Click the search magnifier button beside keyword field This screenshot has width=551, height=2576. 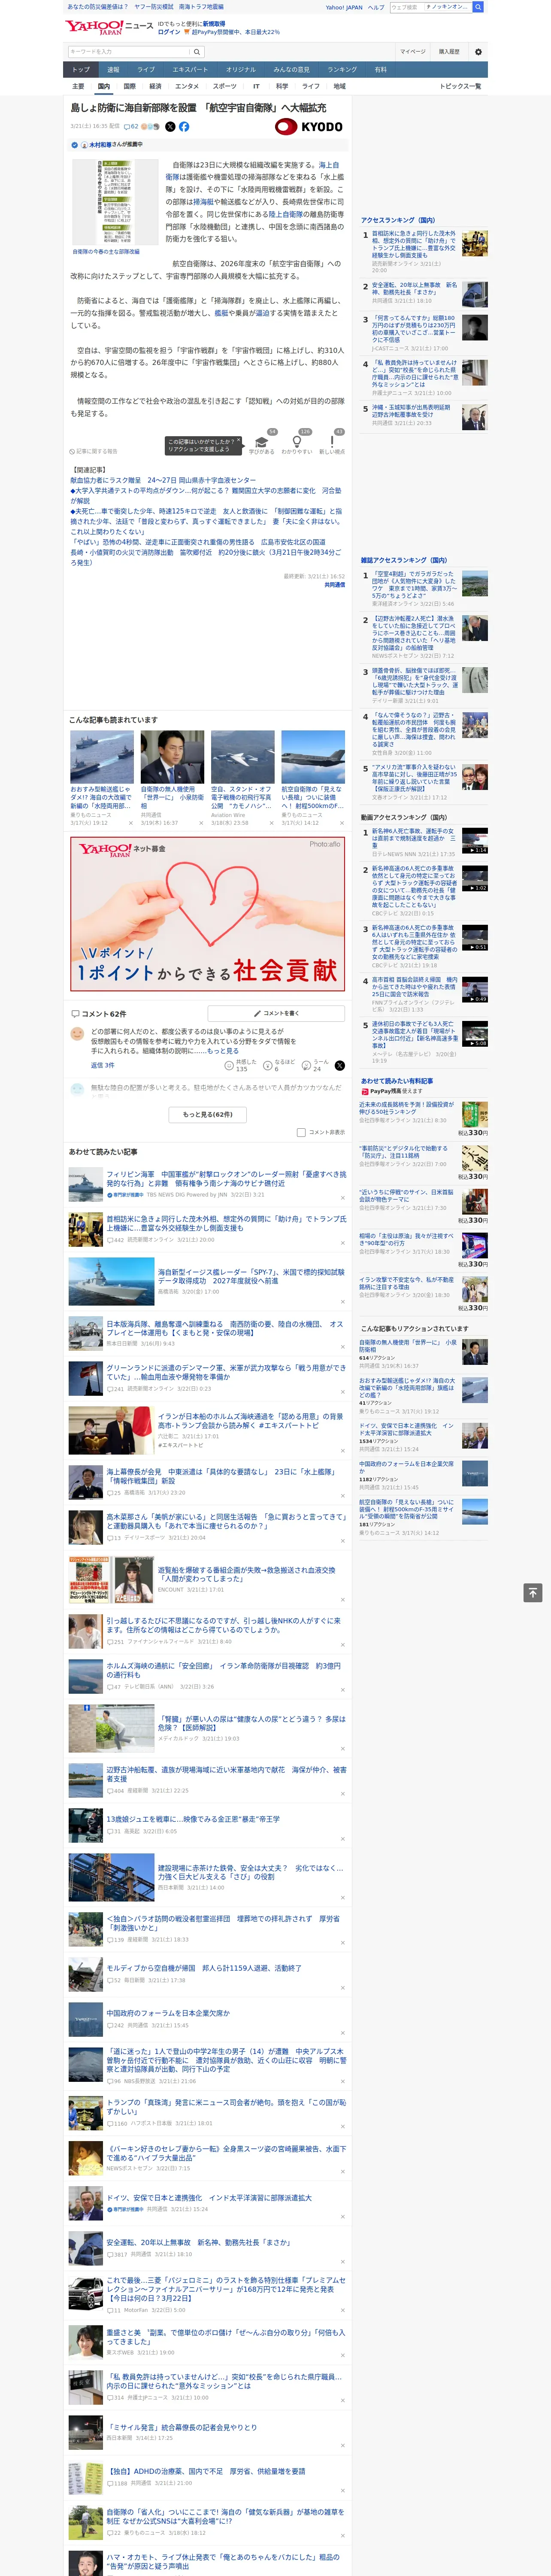197,52
